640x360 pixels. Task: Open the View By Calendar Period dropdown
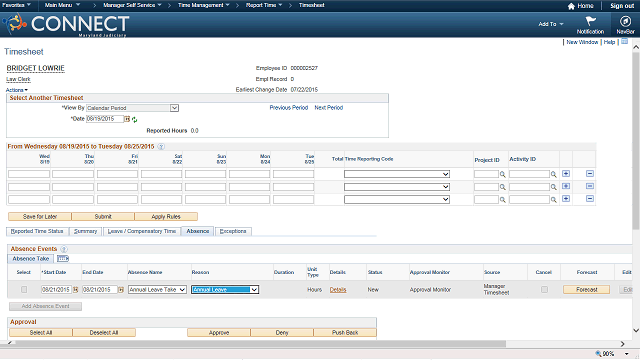133,108
